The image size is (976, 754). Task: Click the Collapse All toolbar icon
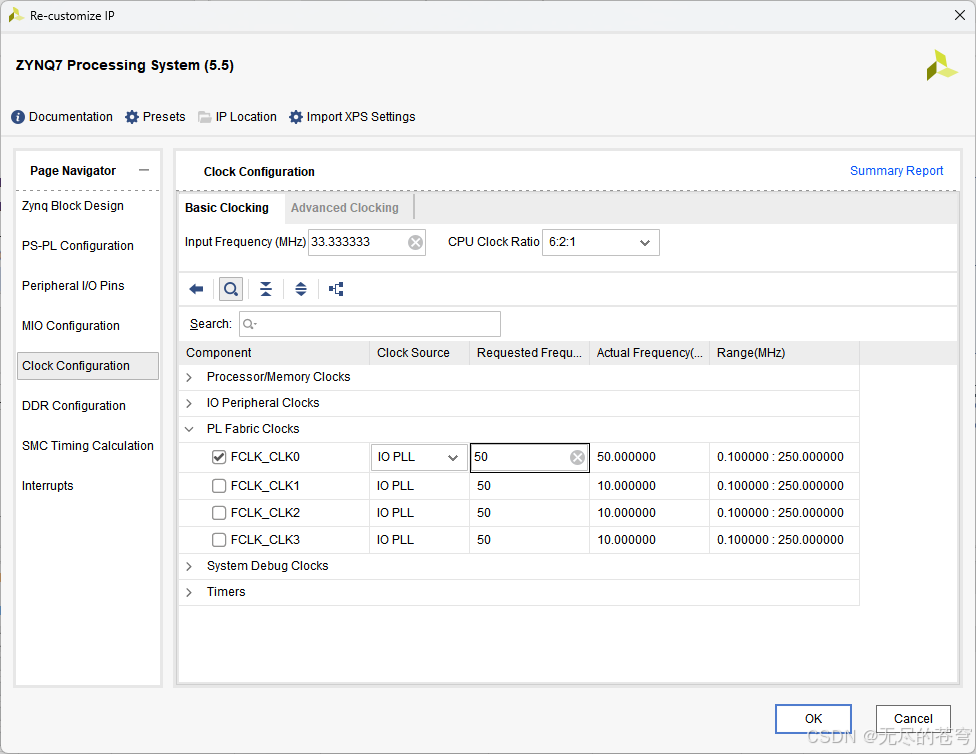(266, 289)
